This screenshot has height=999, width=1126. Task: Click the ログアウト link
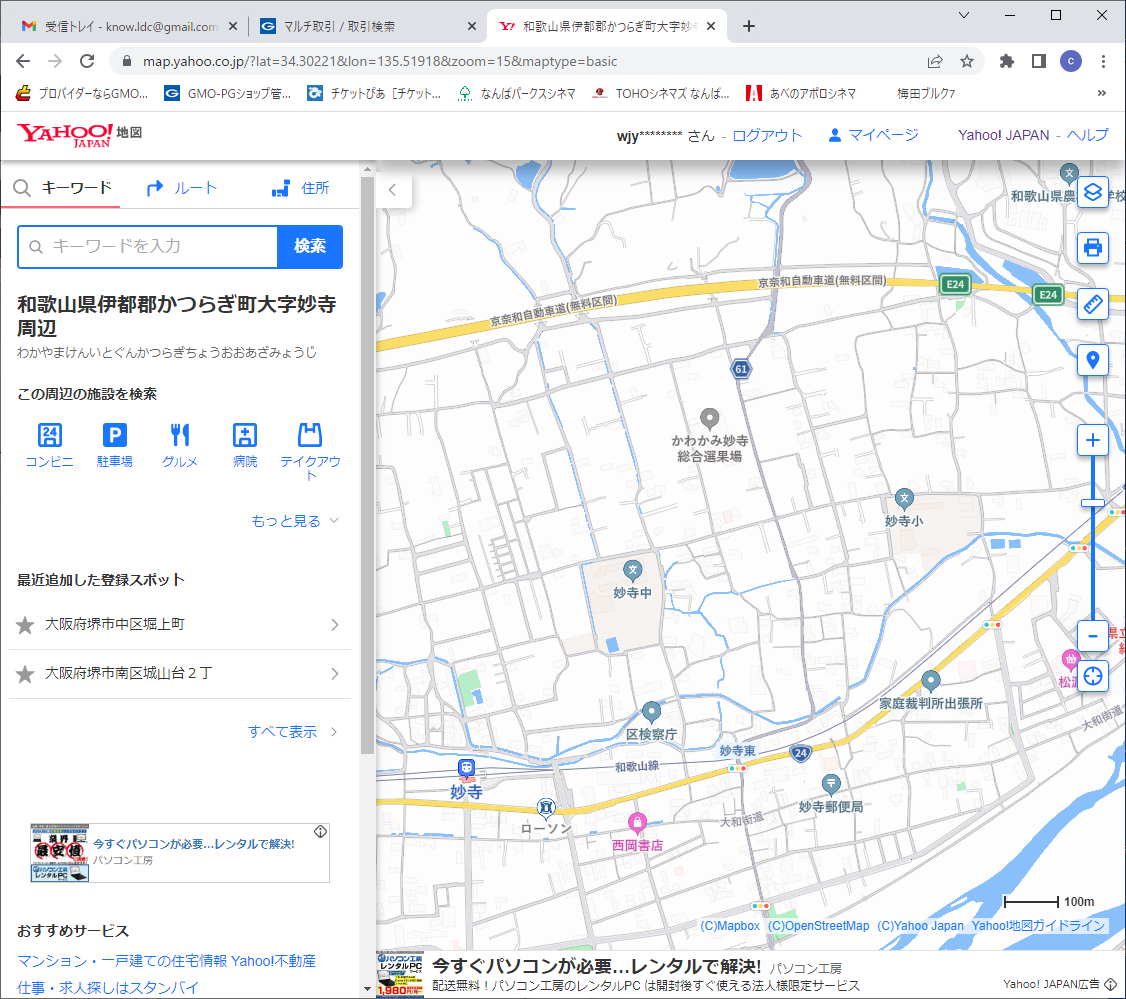pos(767,136)
